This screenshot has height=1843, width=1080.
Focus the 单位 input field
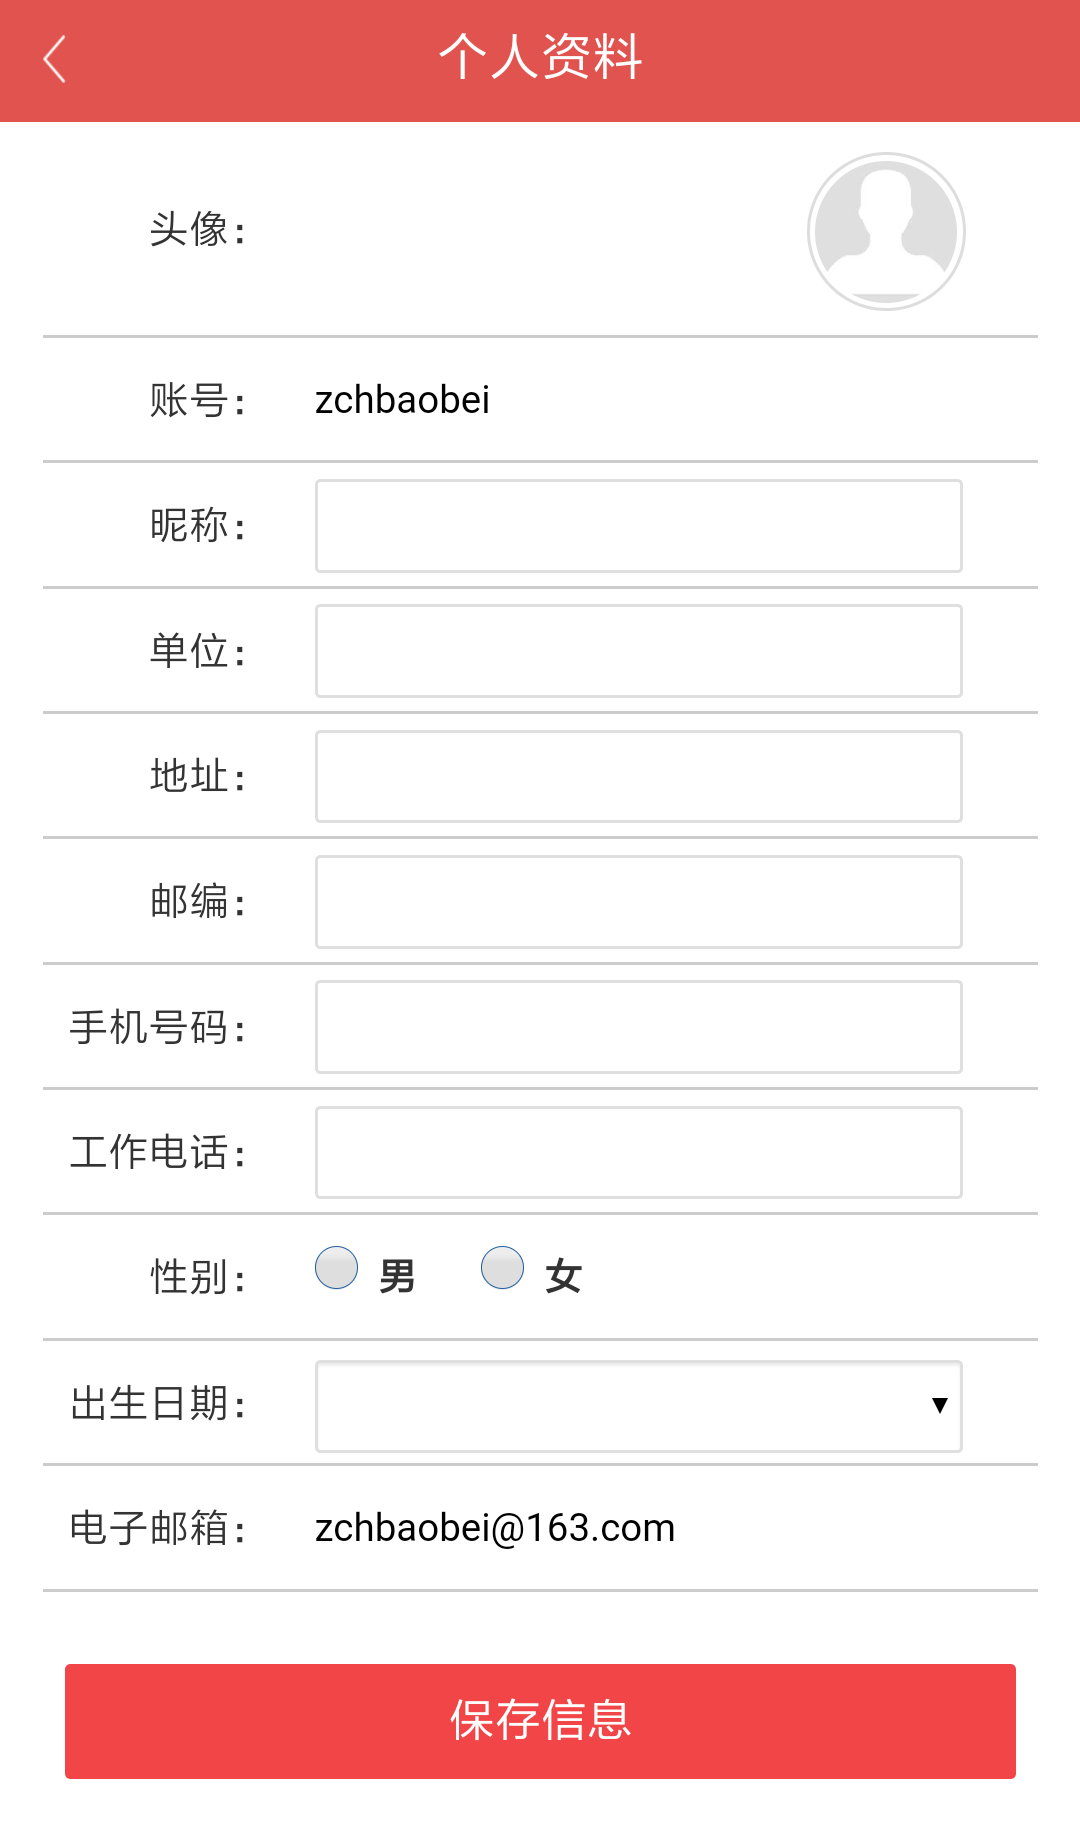coord(639,651)
